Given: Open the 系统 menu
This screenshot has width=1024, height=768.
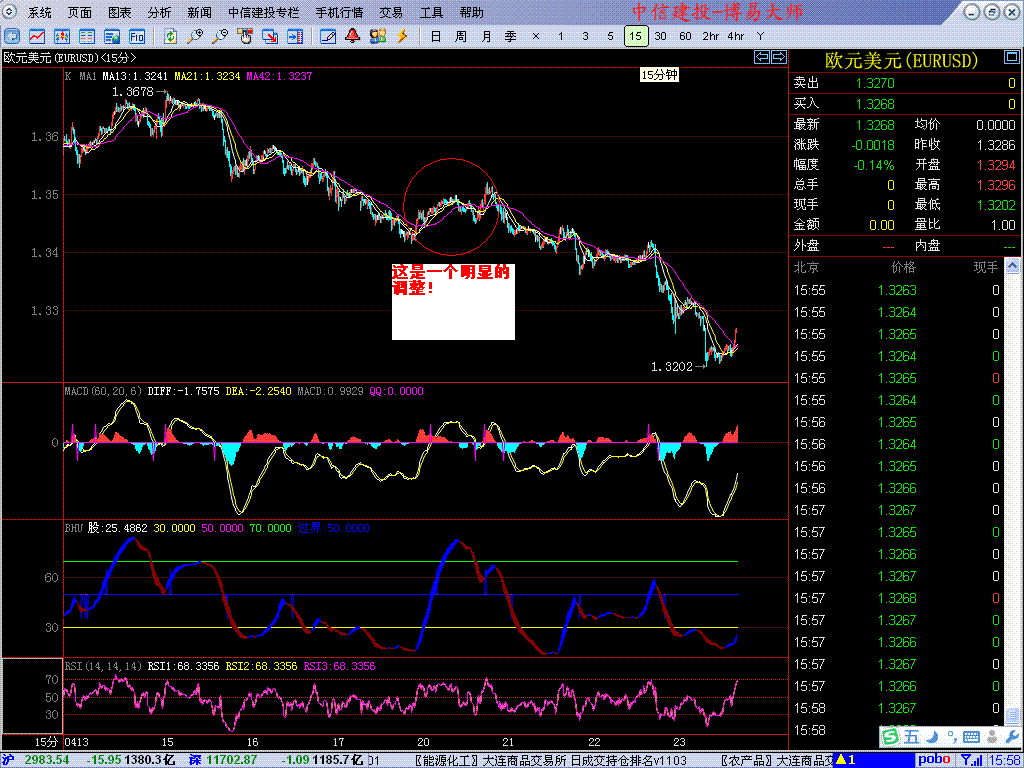Looking at the screenshot, I should [39, 12].
